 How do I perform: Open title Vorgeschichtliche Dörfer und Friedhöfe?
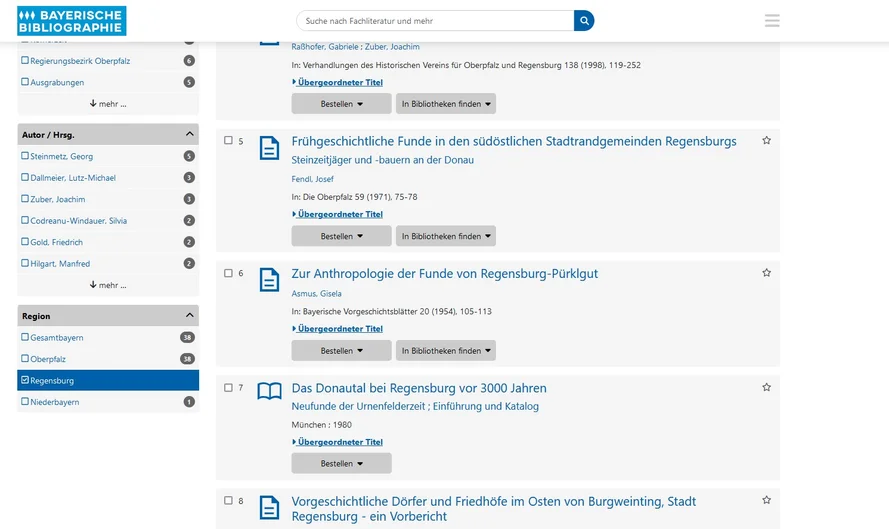(493, 509)
